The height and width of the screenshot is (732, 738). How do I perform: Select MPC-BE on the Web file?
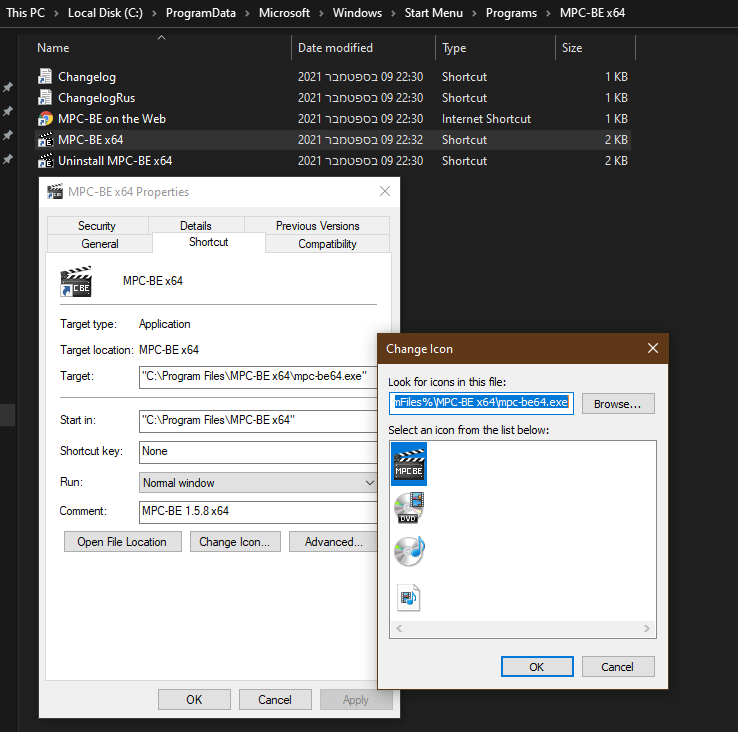click(112, 119)
